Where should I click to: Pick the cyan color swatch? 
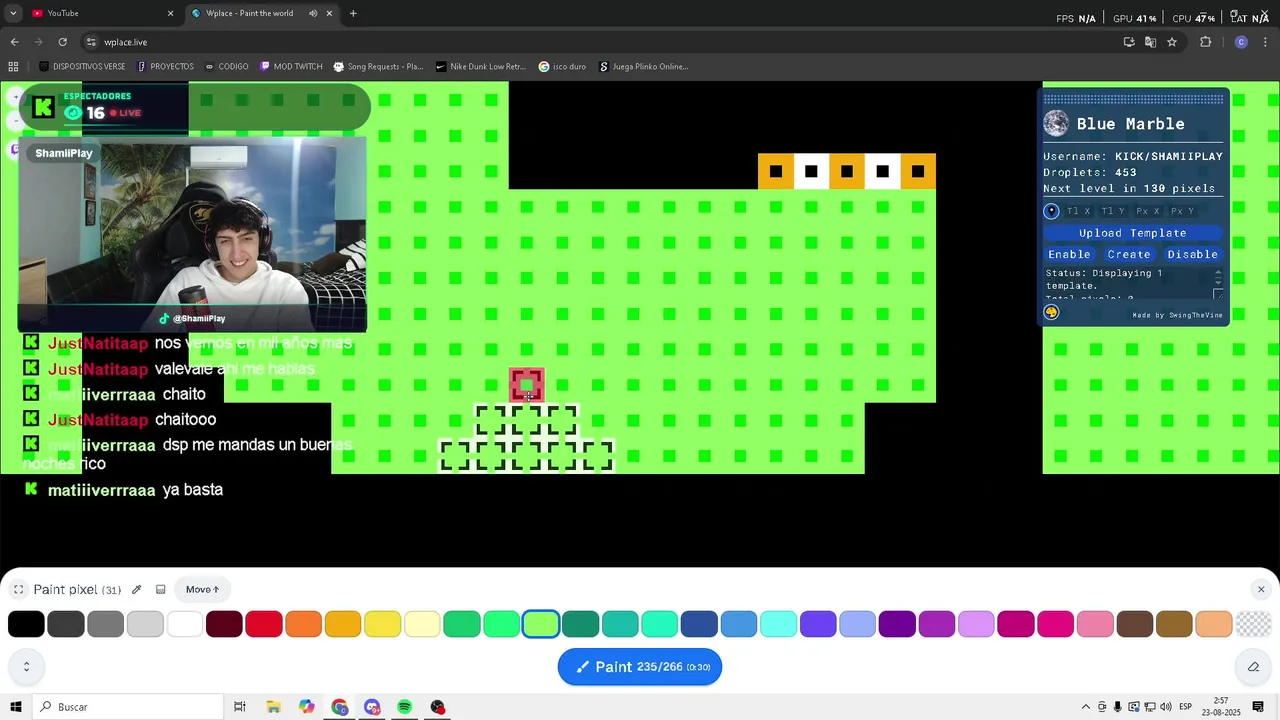tap(778, 624)
